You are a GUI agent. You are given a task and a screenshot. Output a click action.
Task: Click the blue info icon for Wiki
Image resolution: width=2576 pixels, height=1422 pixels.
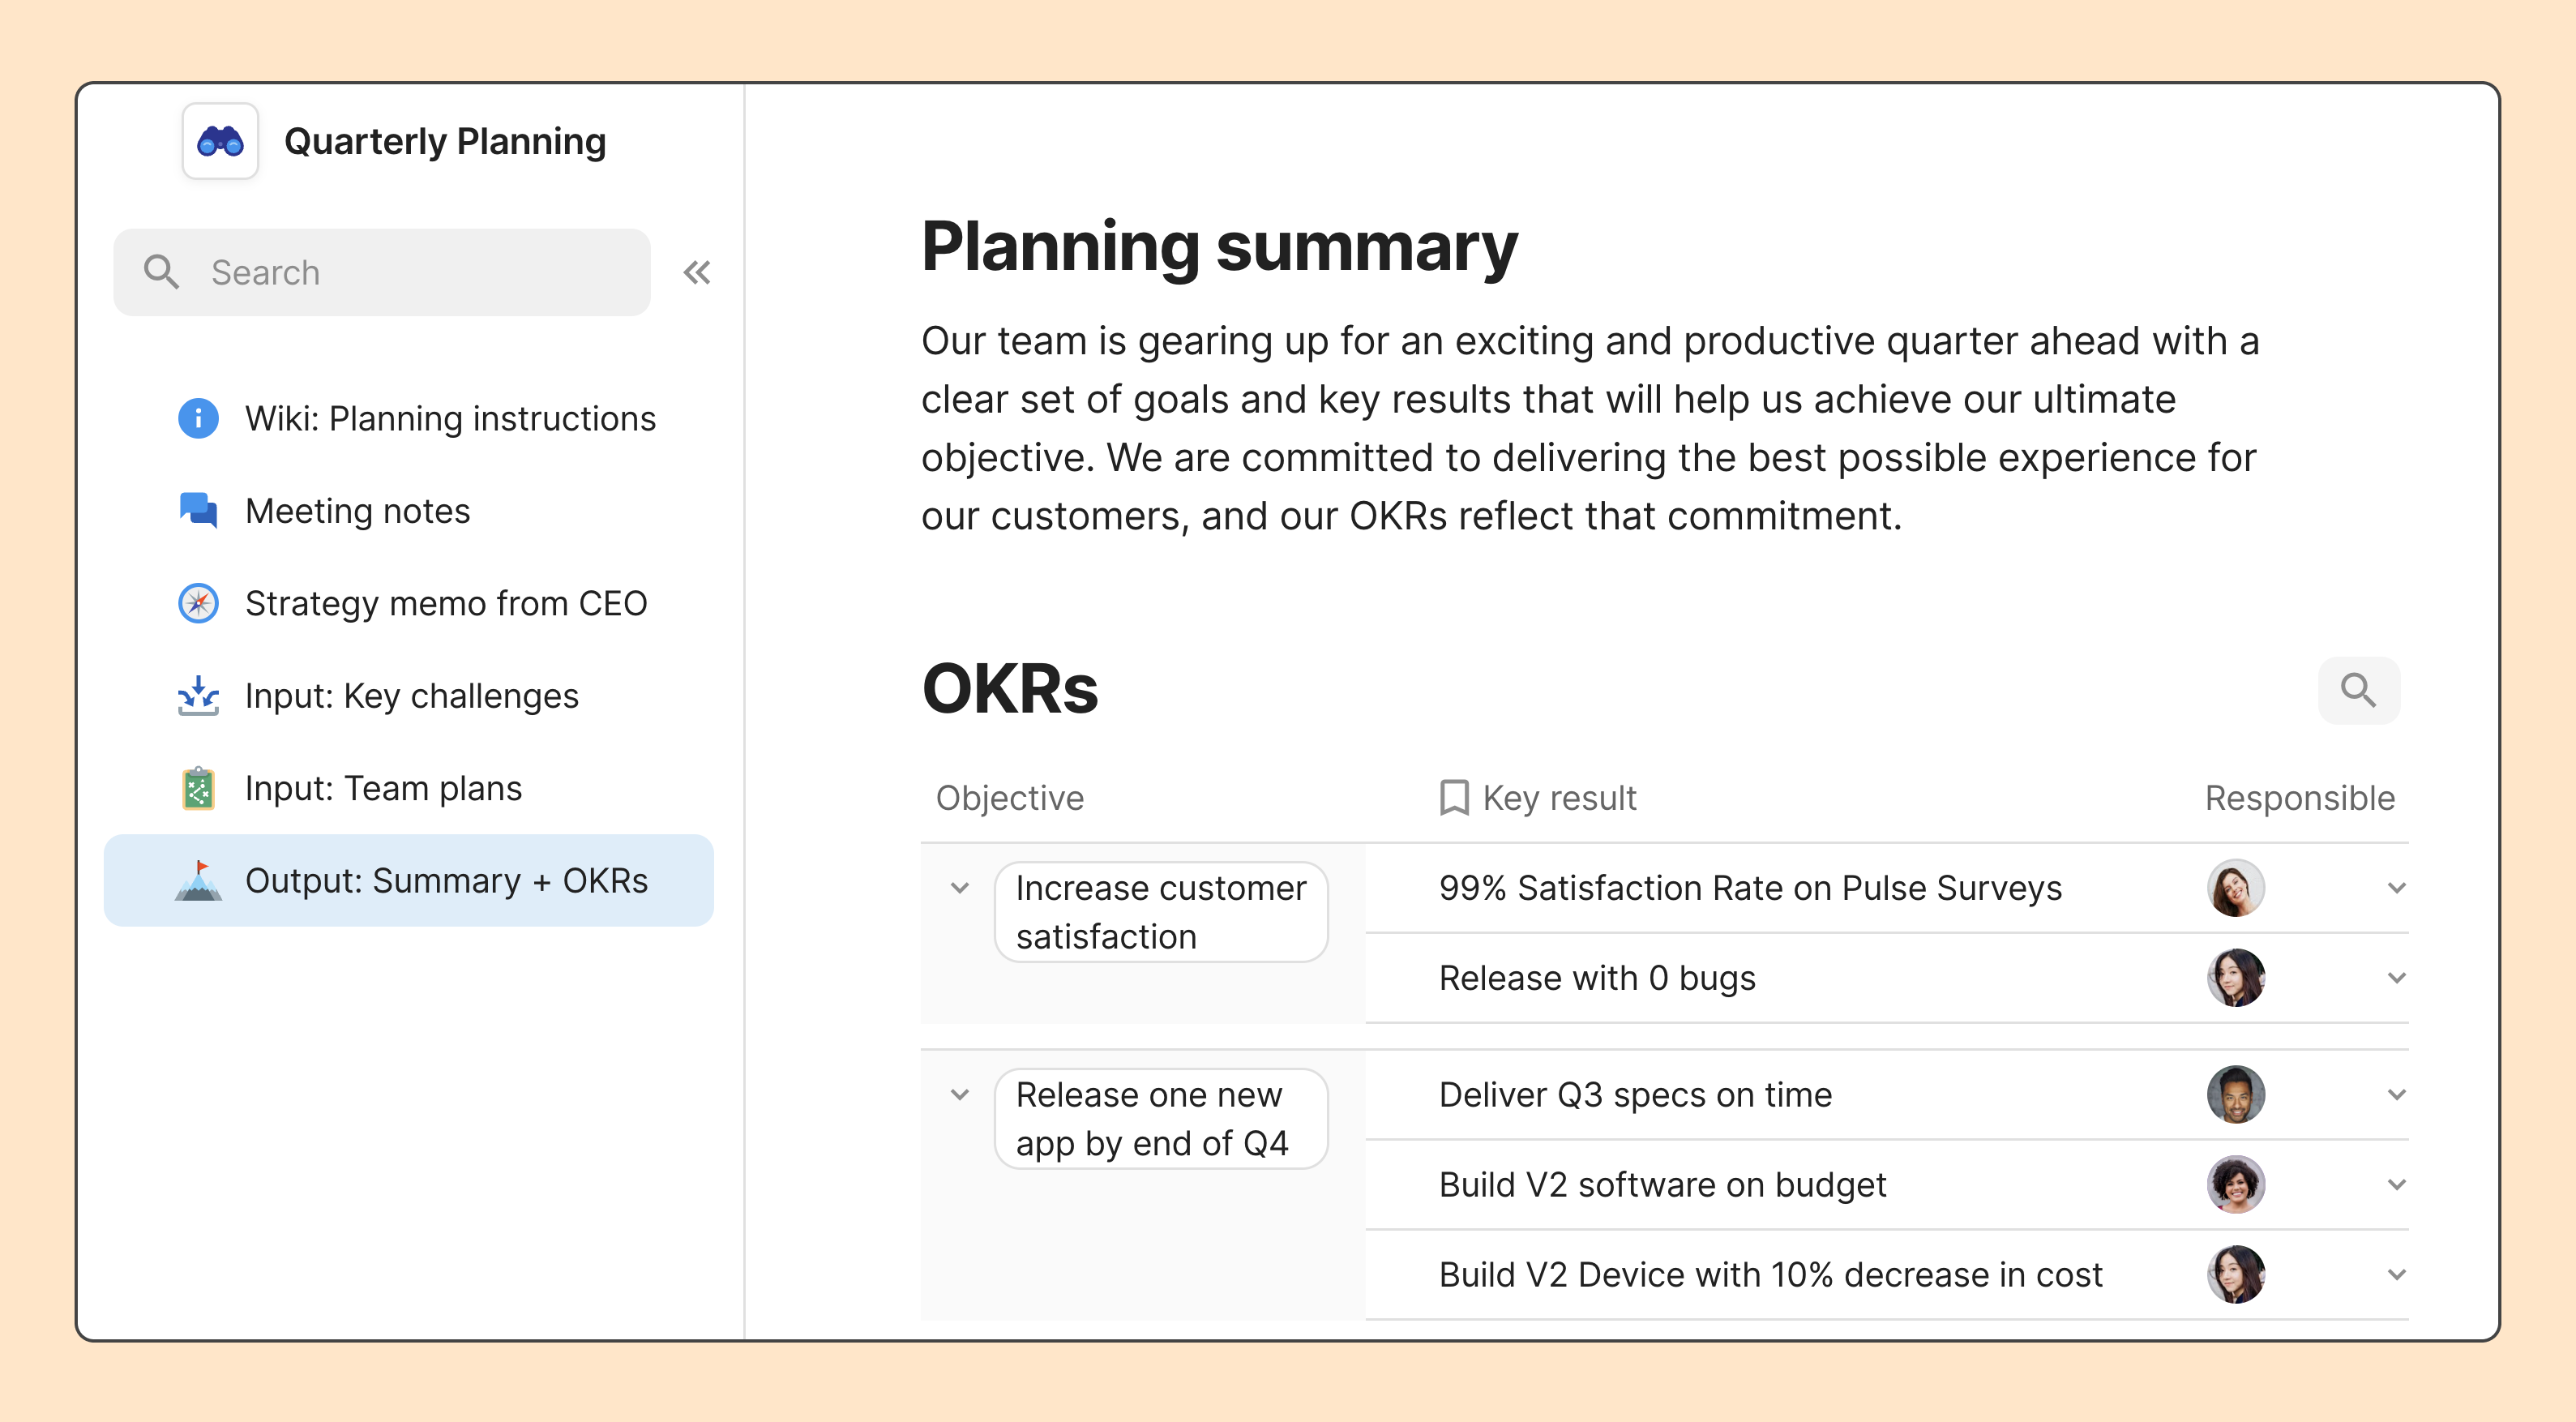point(198,418)
